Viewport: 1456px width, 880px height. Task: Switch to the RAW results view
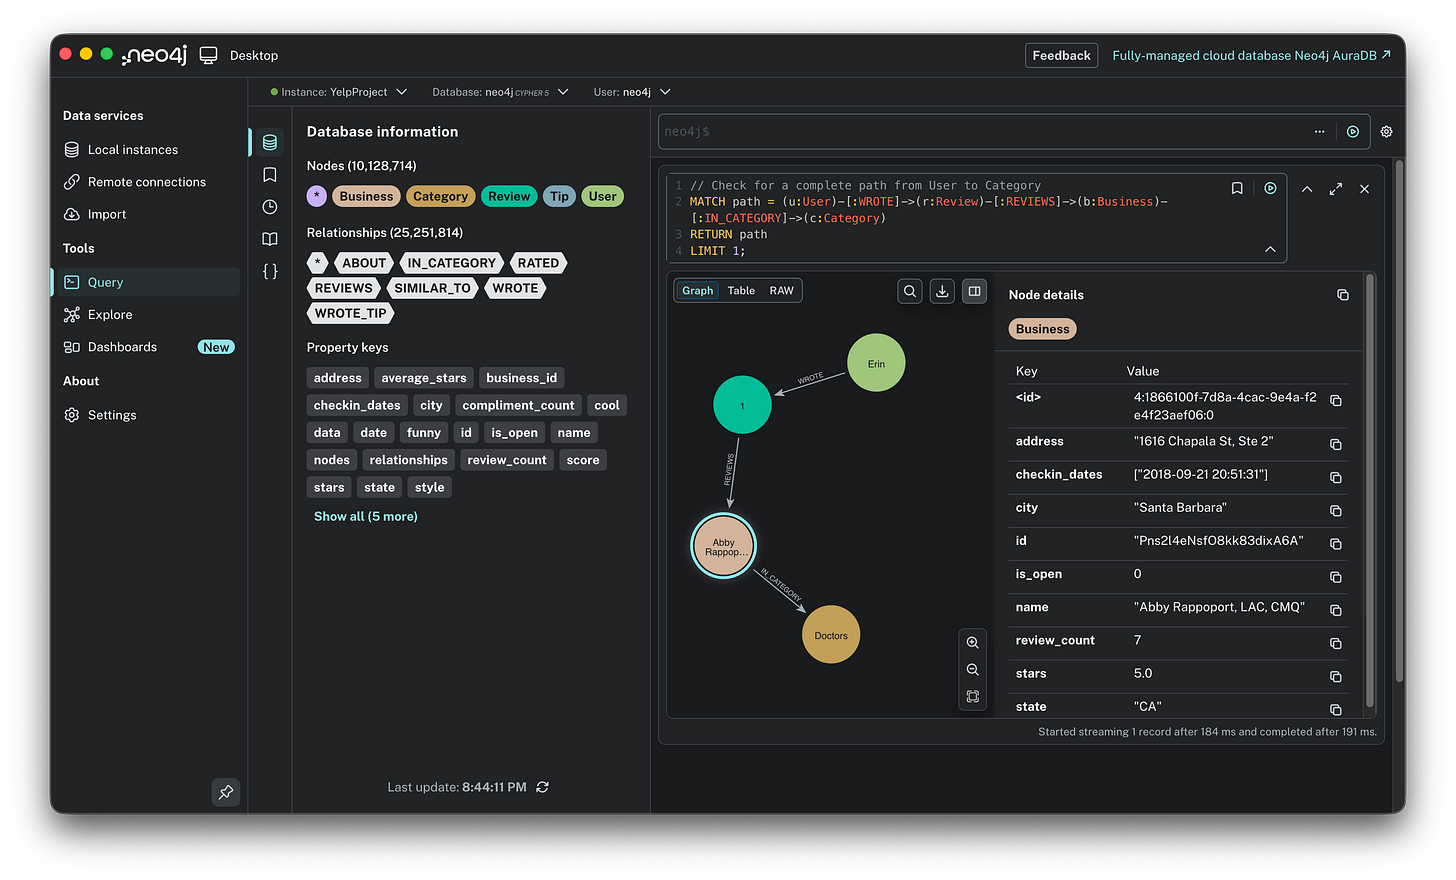(781, 290)
